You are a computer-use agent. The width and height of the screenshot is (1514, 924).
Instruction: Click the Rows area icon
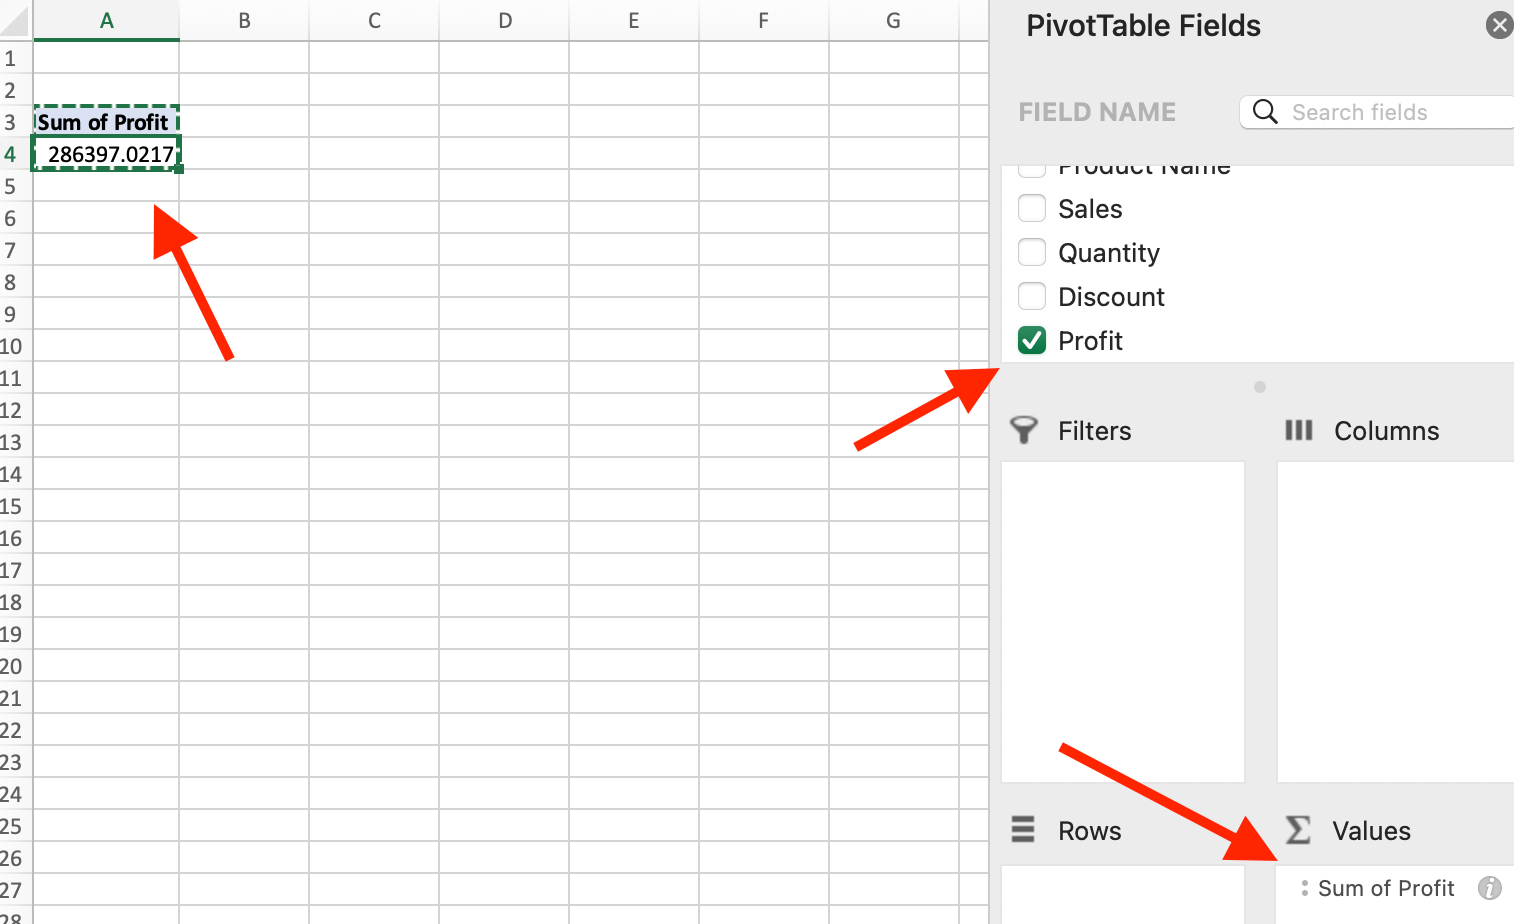(x=1023, y=830)
